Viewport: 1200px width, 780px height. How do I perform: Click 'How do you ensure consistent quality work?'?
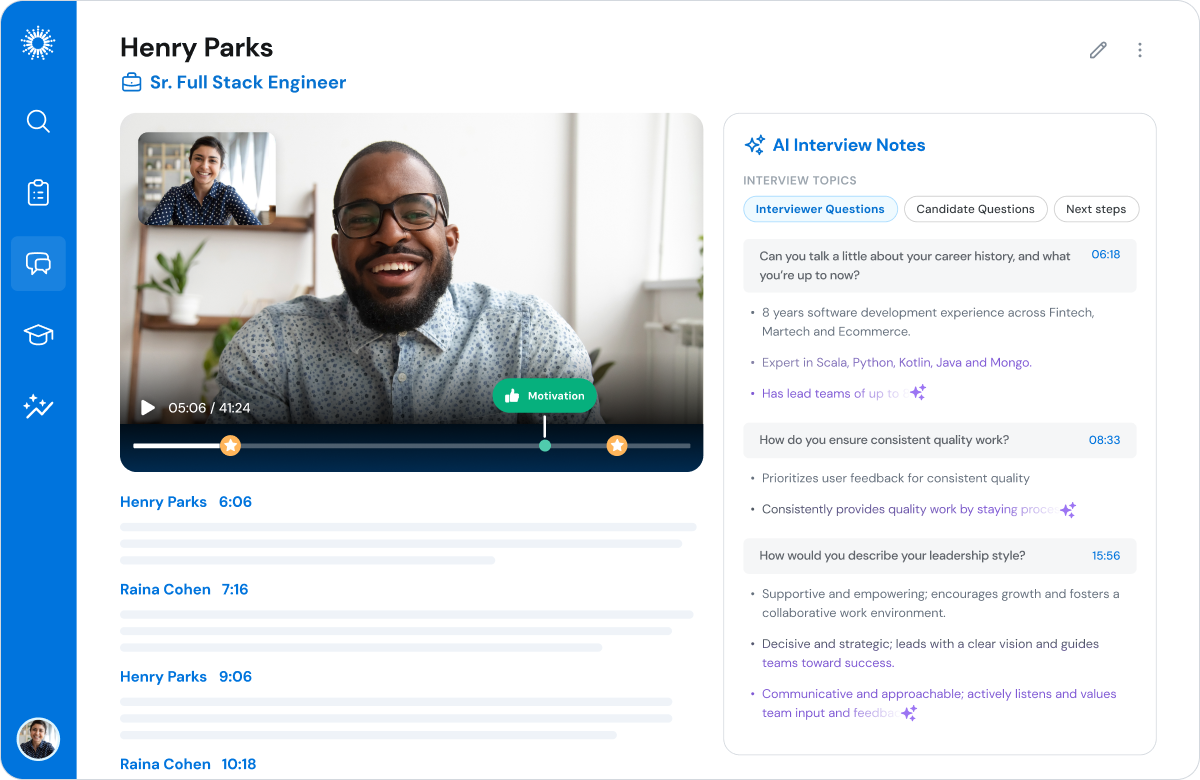click(x=884, y=440)
